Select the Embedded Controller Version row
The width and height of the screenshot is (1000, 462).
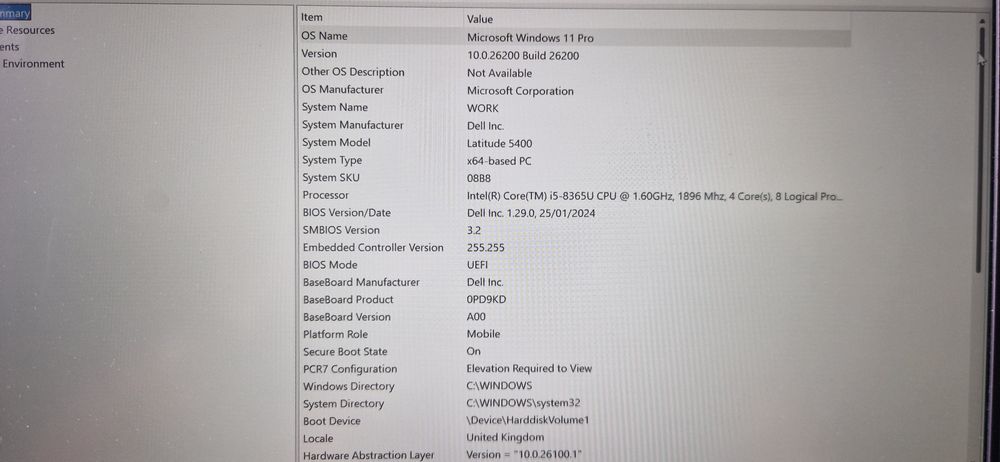(373, 248)
